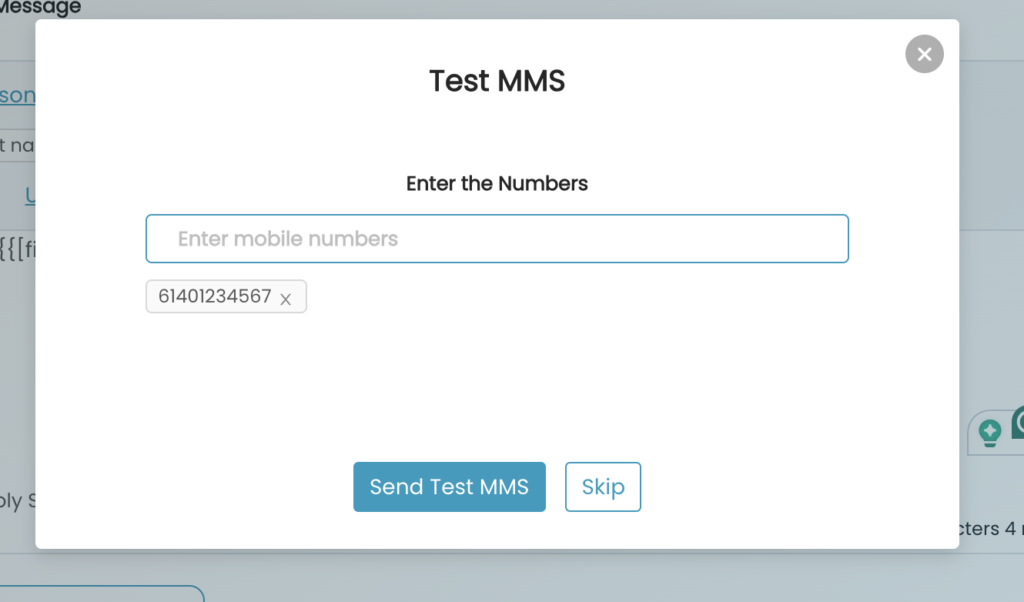
Task: Send the test MMS now
Action: click(449, 487)
